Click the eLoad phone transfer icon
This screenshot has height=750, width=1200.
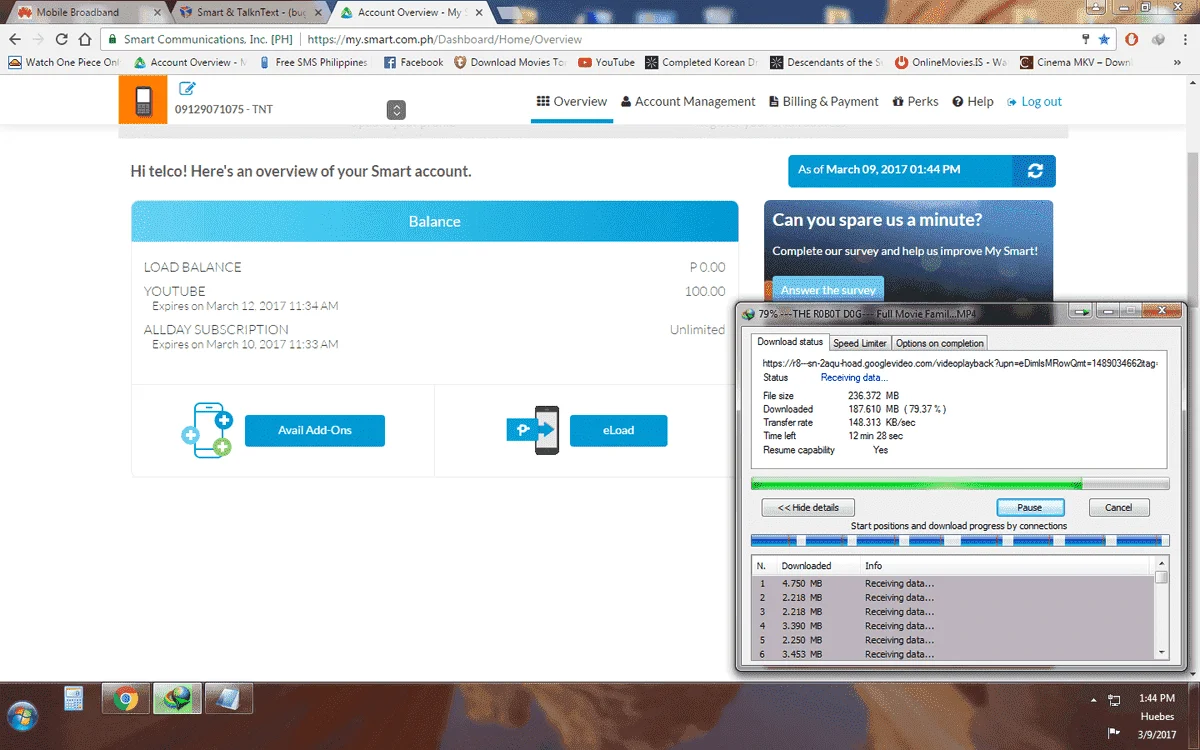tap(534, 430)
